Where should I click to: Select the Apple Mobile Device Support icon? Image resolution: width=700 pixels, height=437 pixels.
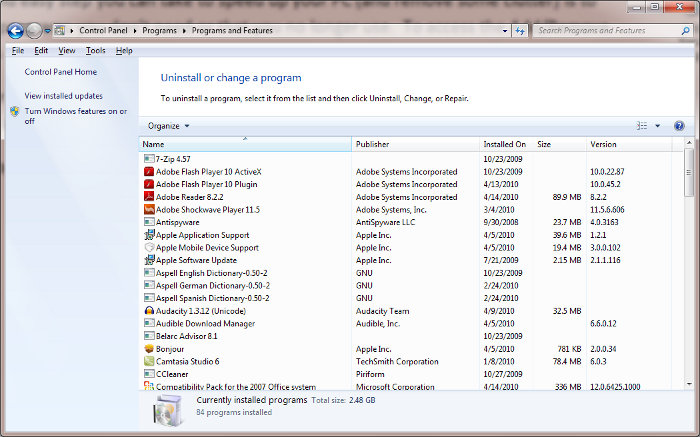[x=149, y=247]
